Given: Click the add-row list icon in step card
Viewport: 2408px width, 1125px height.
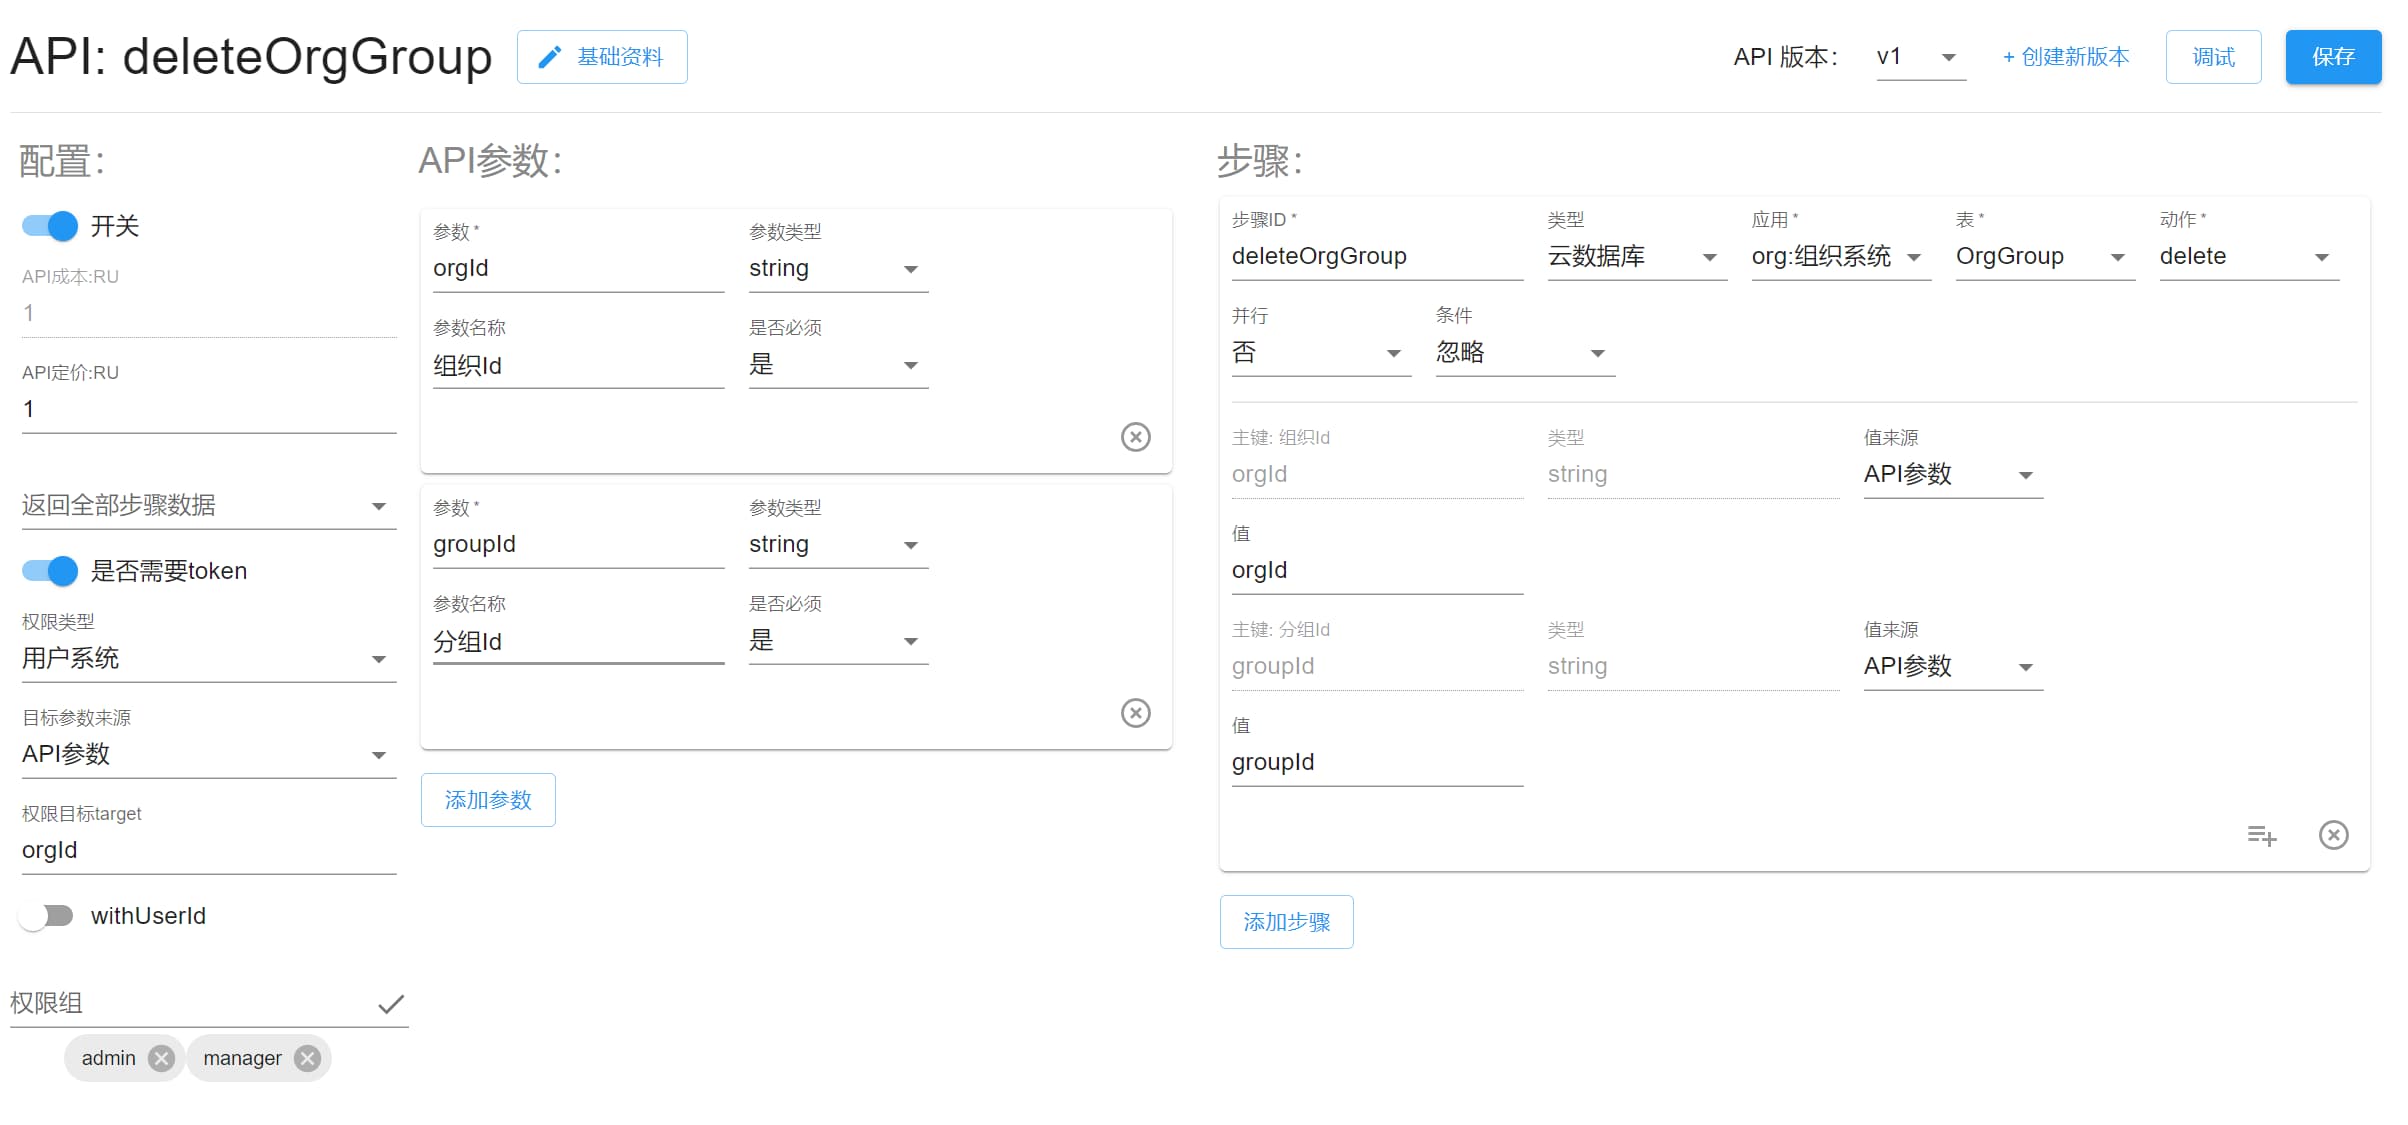Looking at the screenshot, I should [2261, 835].
